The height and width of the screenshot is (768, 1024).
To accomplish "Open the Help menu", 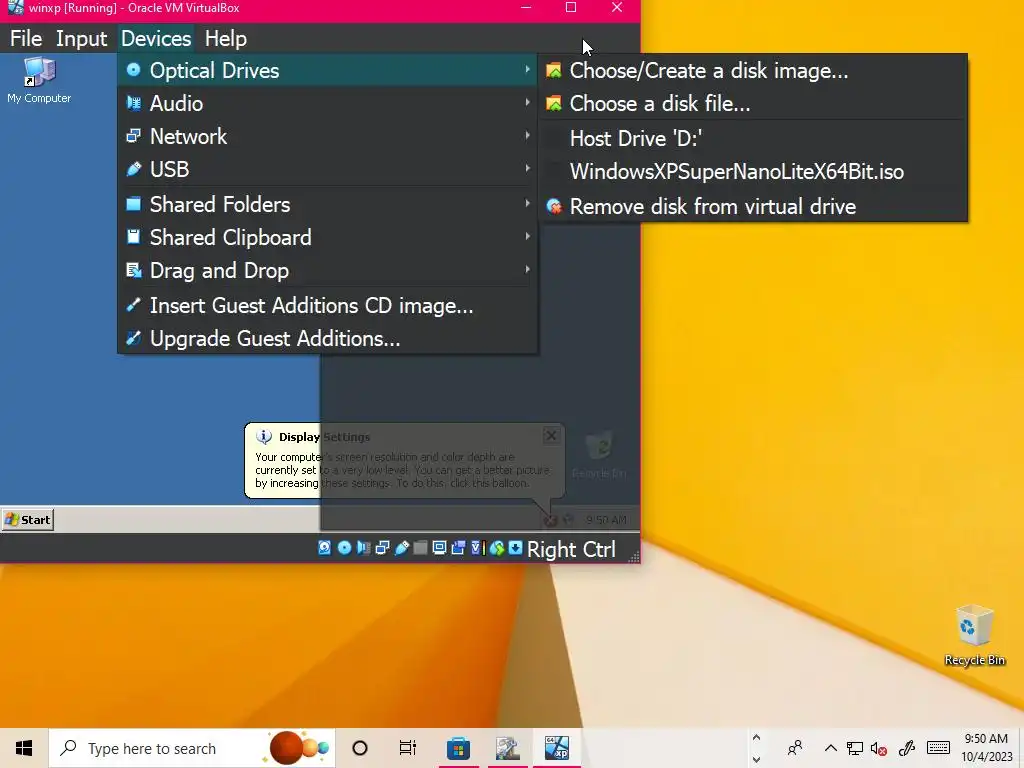I will 226,39.
